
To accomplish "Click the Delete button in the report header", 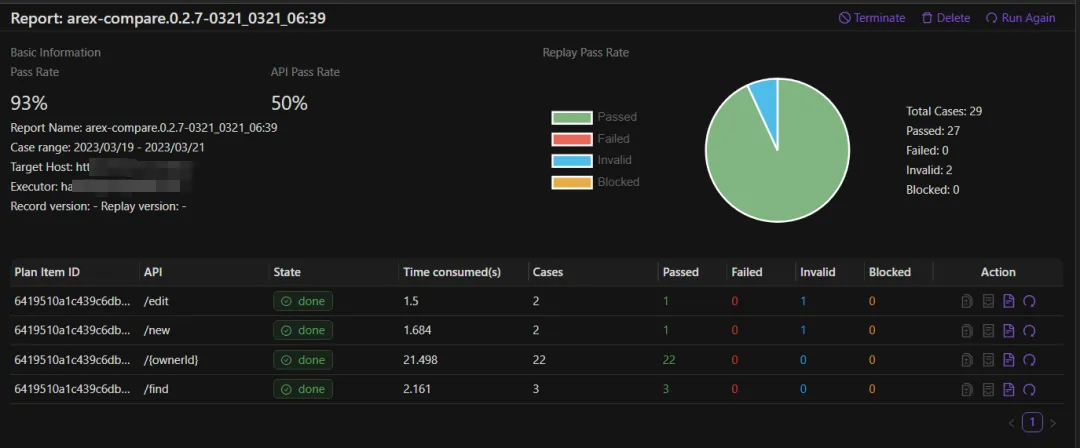I will [946, 19].
